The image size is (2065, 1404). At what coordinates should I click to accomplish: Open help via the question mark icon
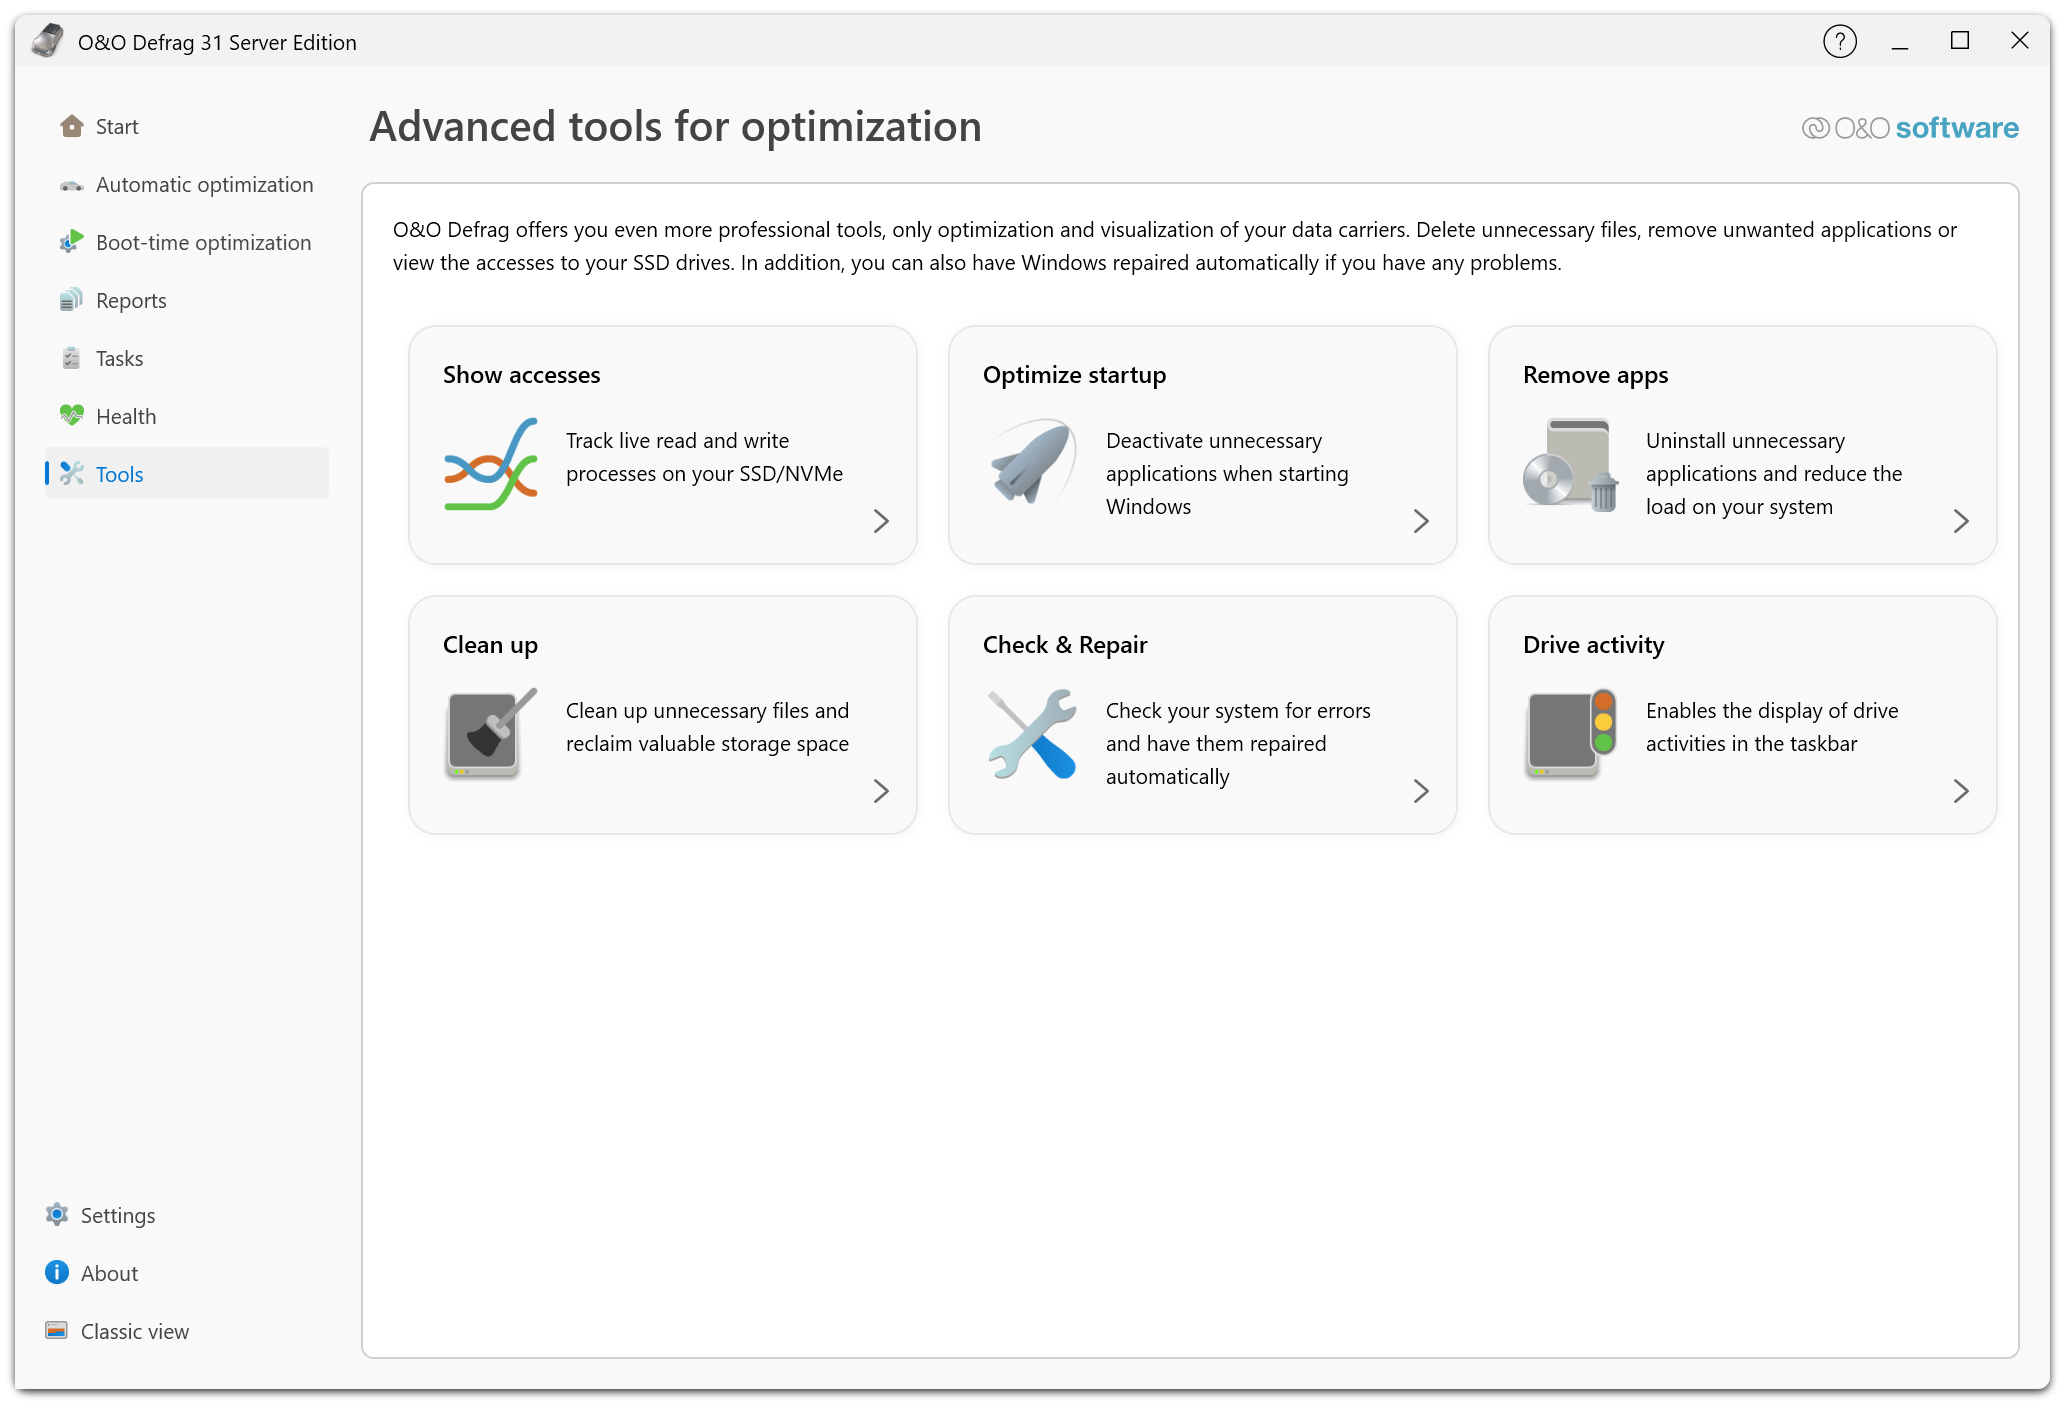coord(1840,41)
